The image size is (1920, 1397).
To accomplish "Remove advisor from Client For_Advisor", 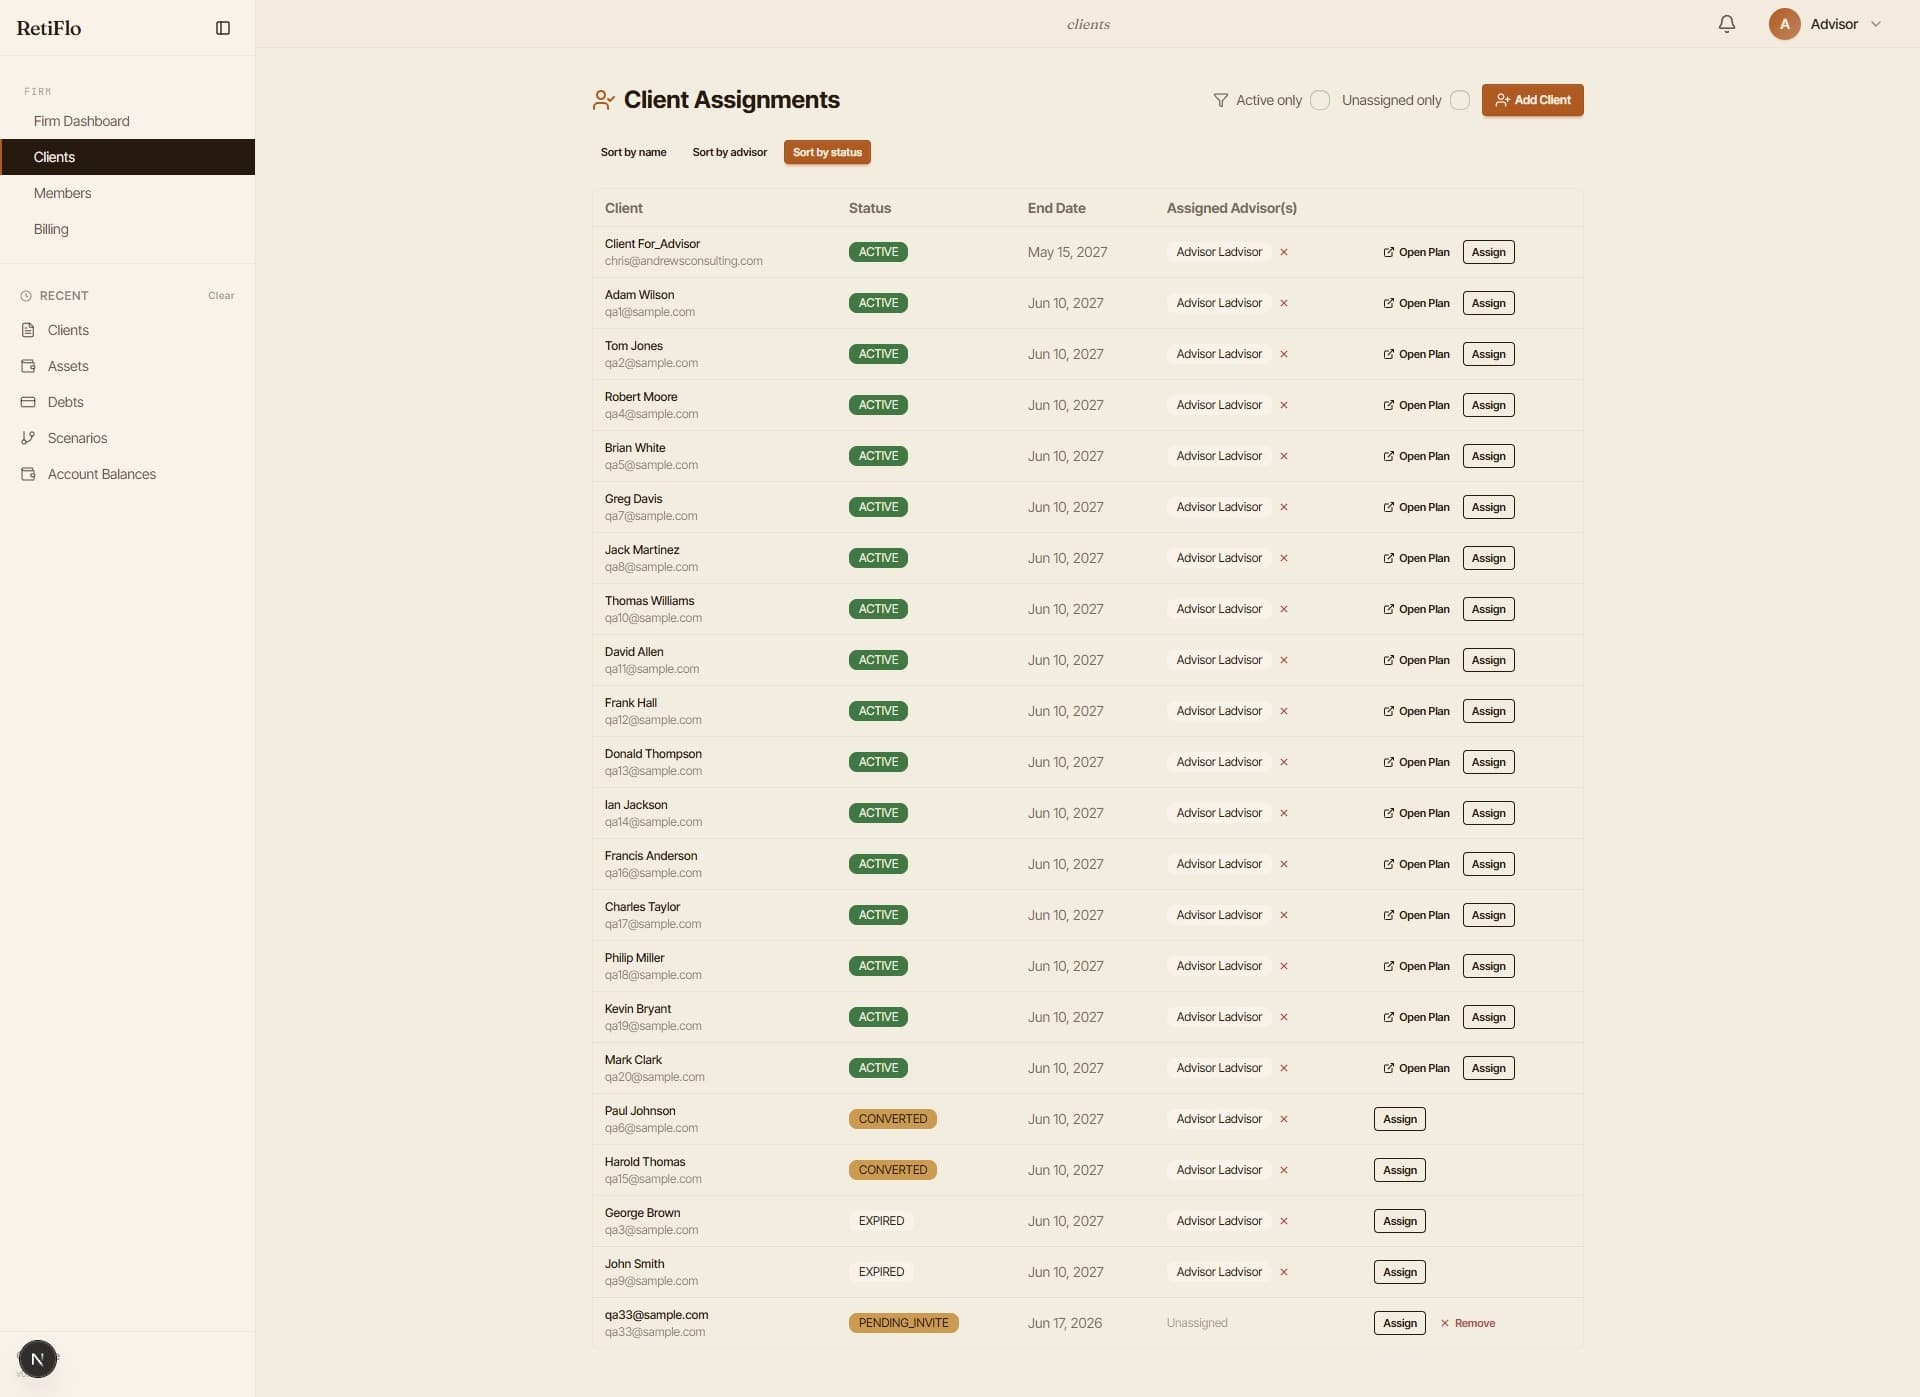I will tap(1283, 252).
